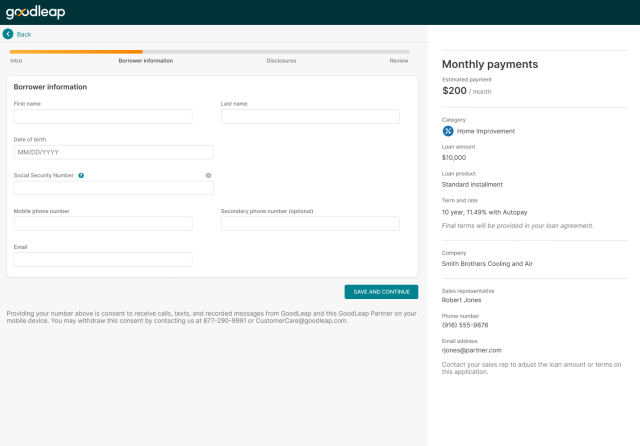Viewport: 640px width, 446px height.
Task: Select the Date of birth input
Action: (113, 153)
